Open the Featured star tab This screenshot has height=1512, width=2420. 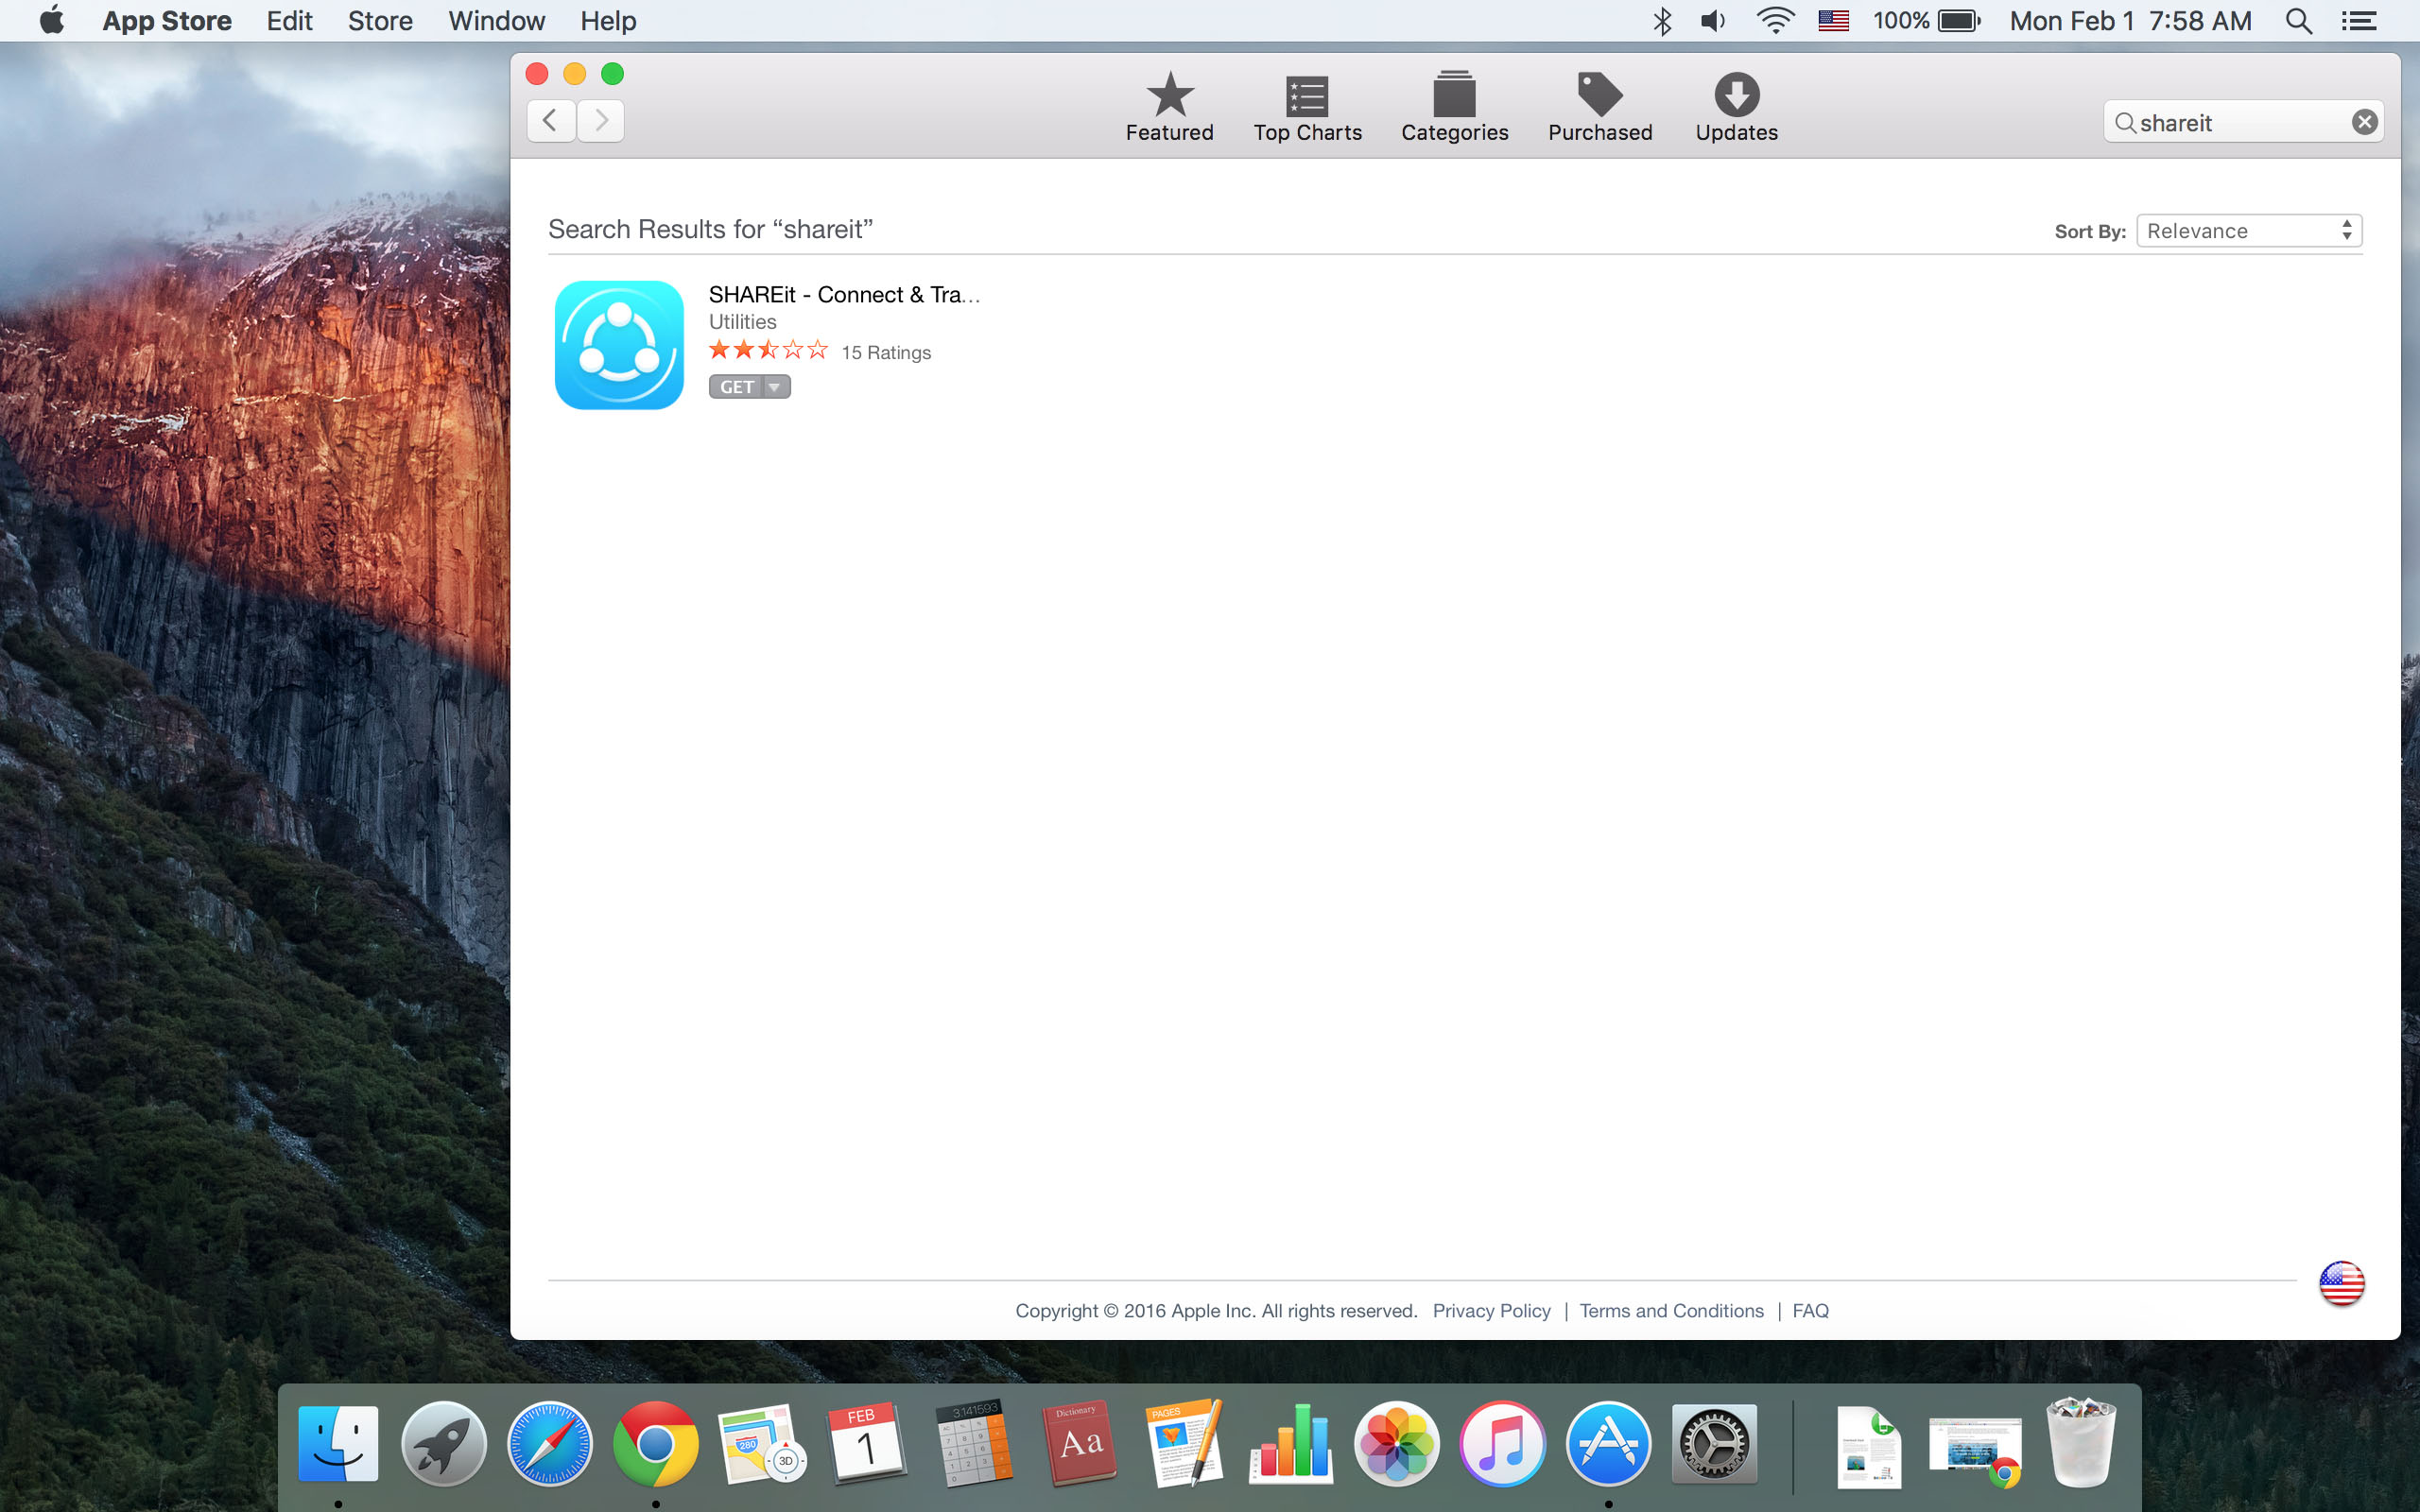[x=1169, y=106]
